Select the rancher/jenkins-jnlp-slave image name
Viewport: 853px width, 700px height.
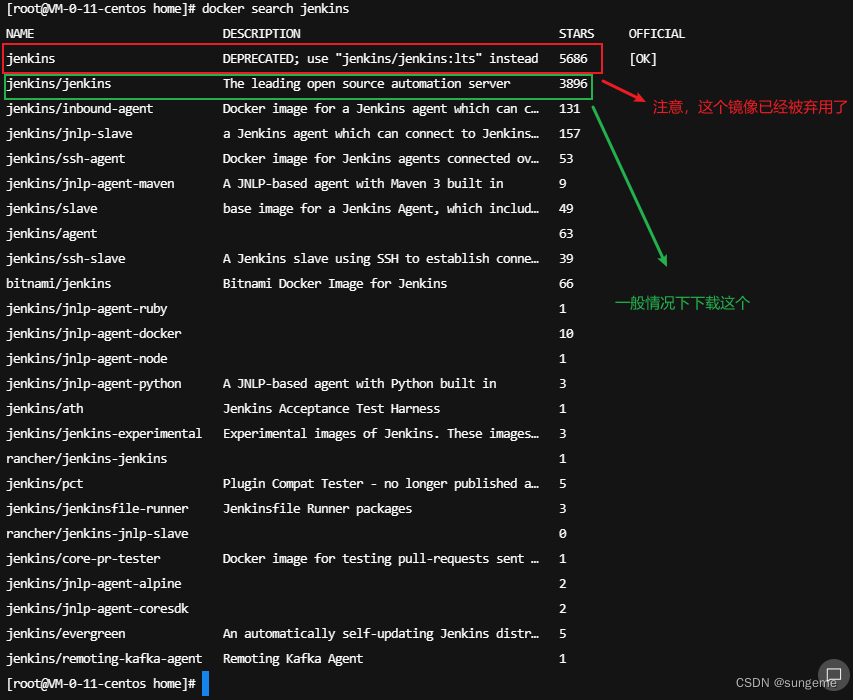[97, 534]
